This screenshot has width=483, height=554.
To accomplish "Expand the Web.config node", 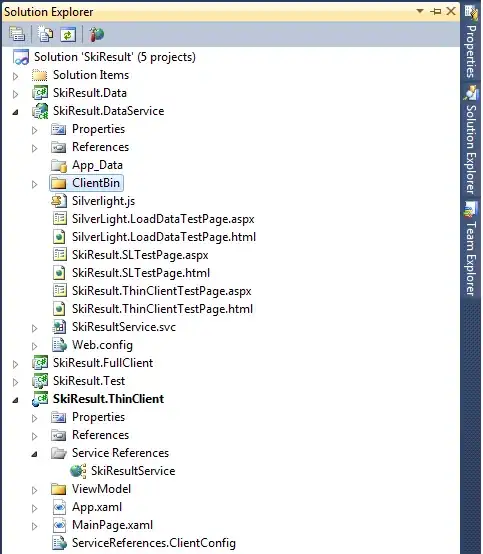I will coord(34,346).
